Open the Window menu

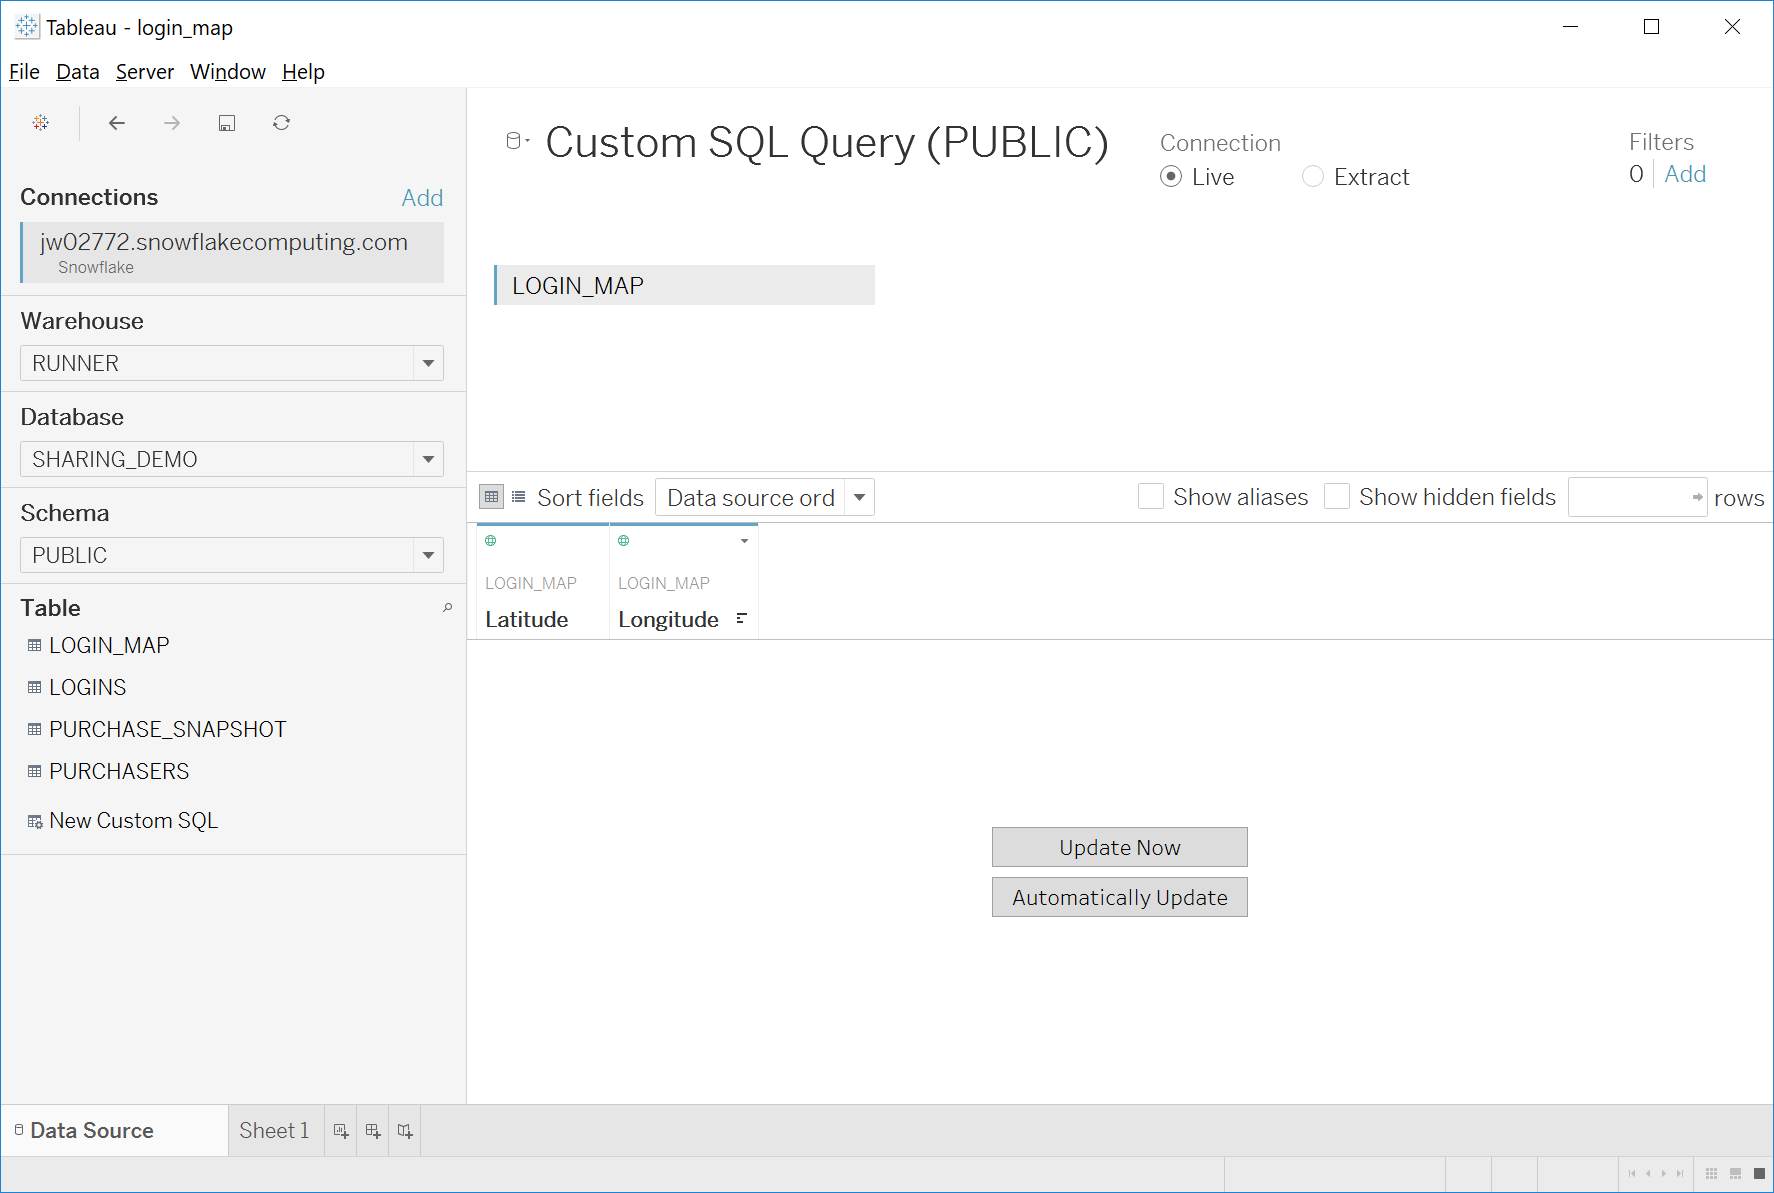228,72
